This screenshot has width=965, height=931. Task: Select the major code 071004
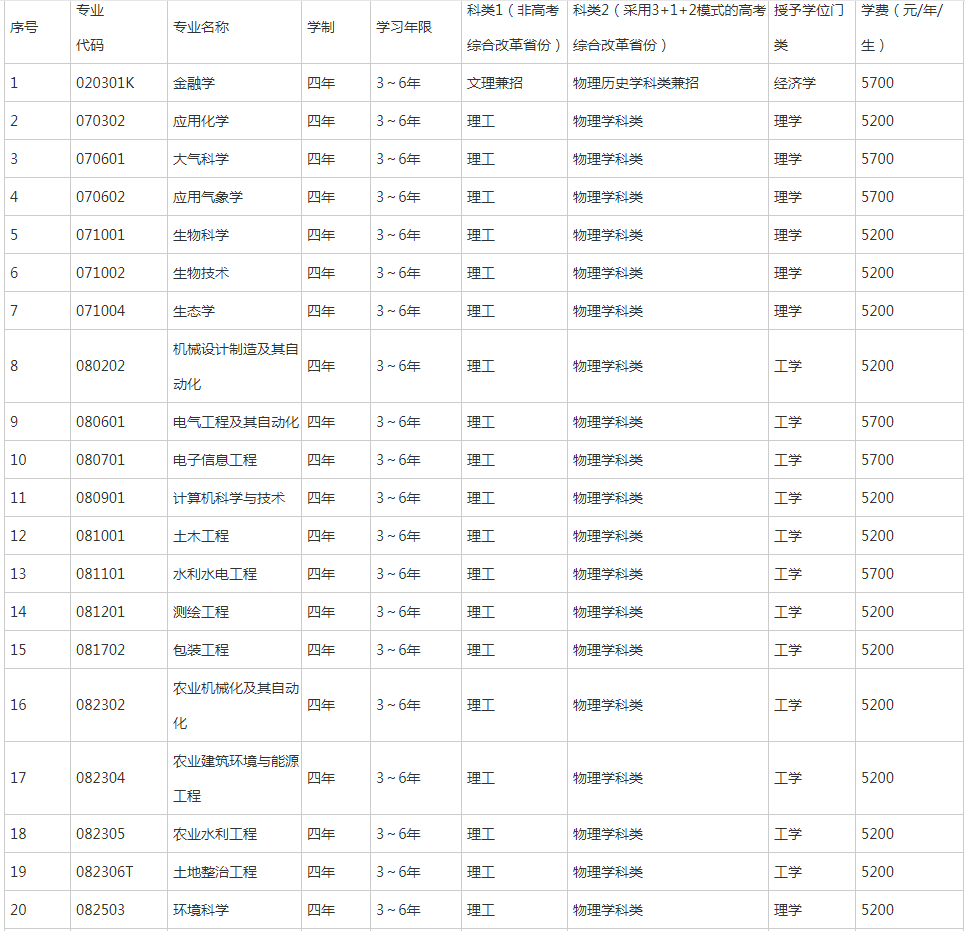tap(100, 311)
